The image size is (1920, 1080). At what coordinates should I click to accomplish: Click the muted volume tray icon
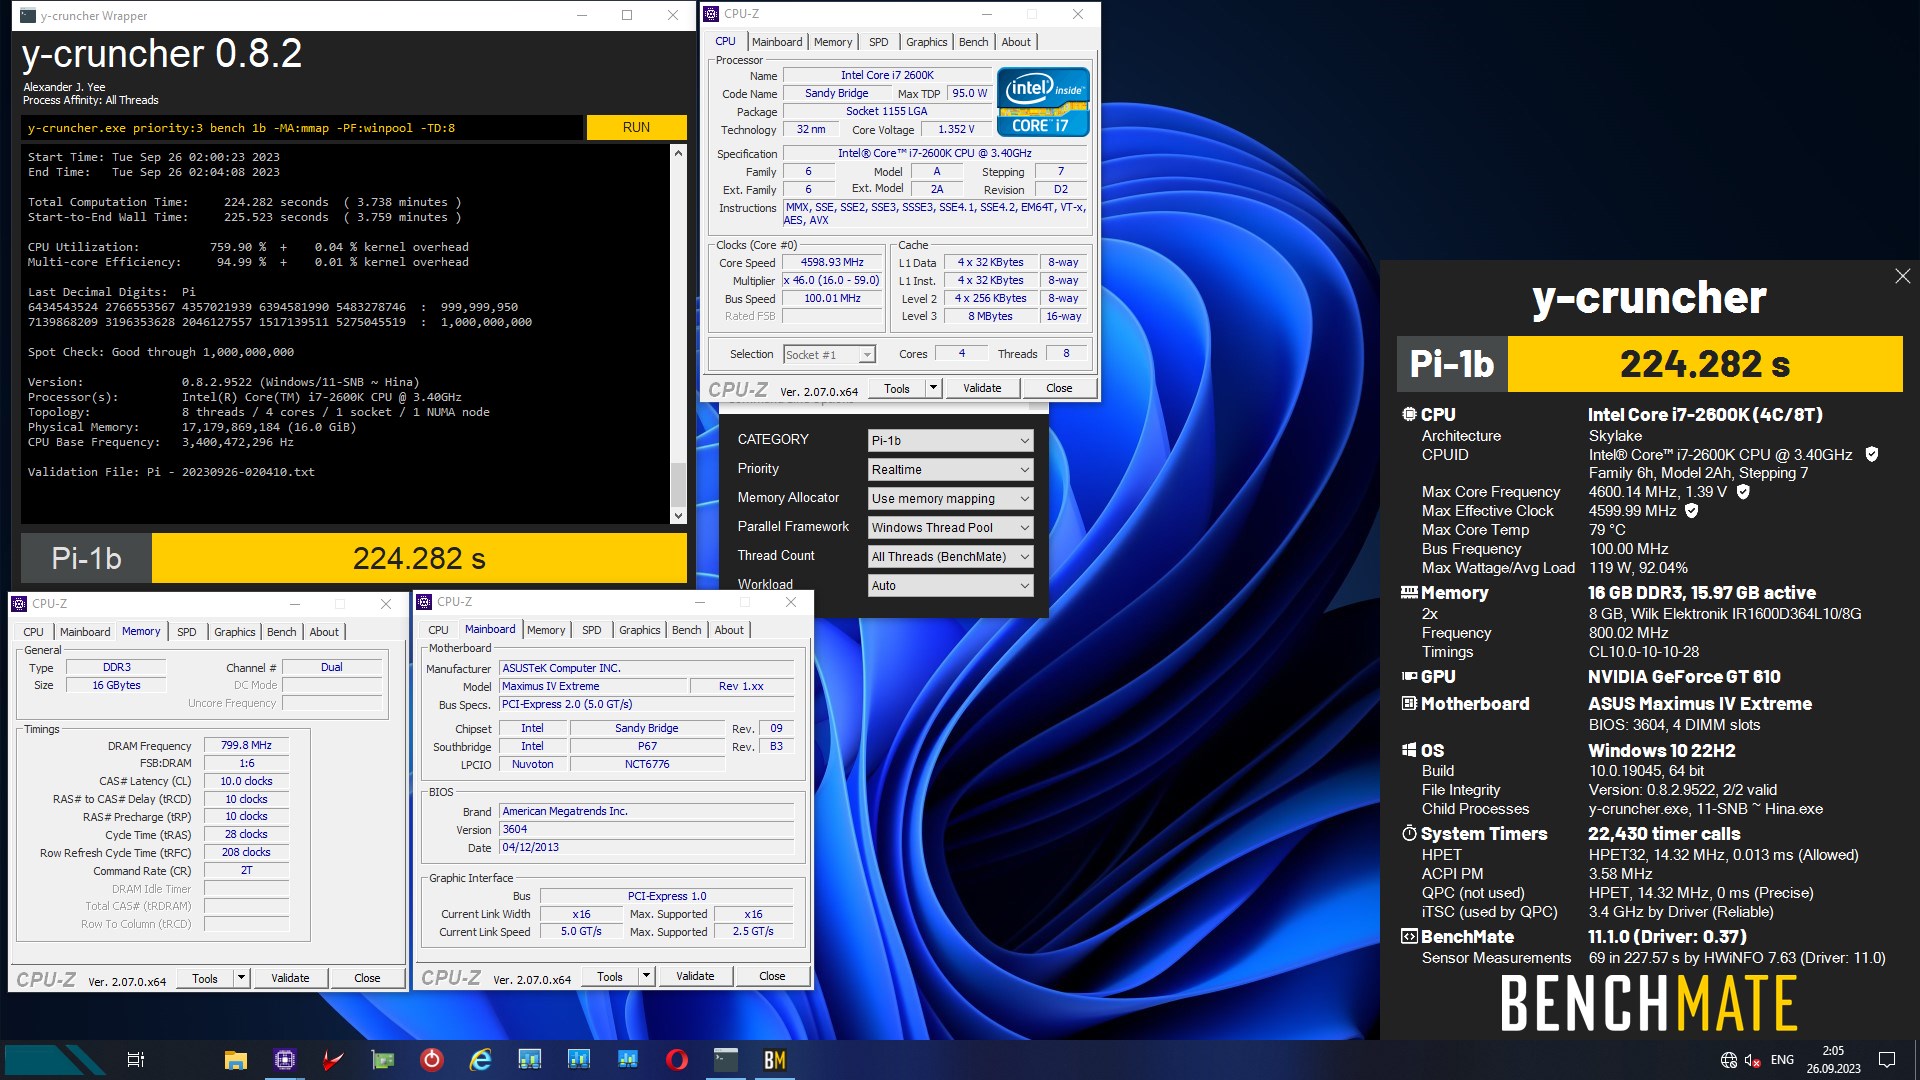point(1752,1060)
